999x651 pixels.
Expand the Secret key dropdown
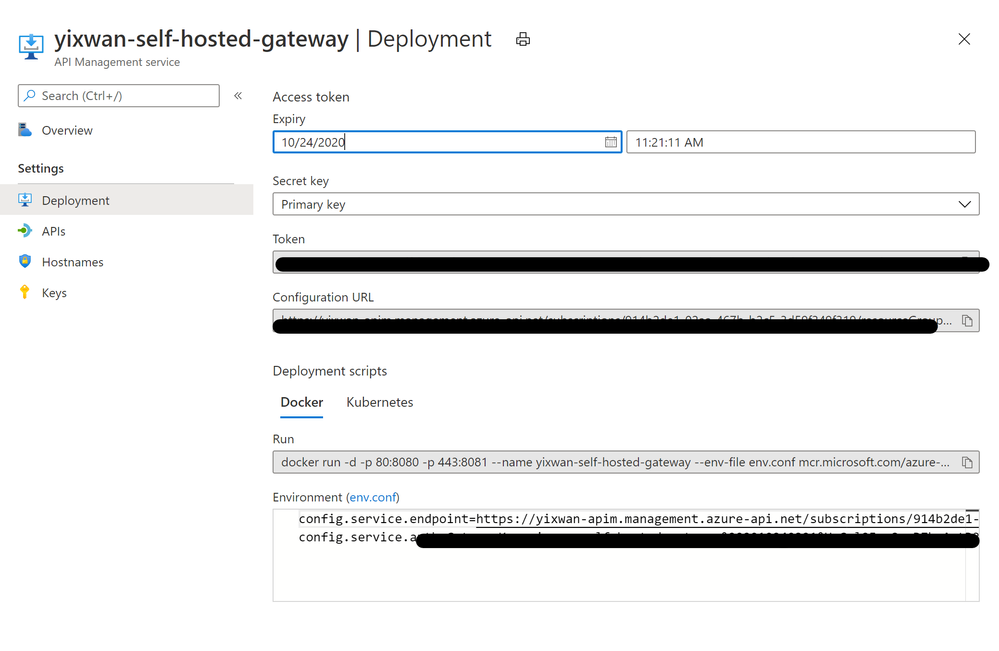click(626, 204)
